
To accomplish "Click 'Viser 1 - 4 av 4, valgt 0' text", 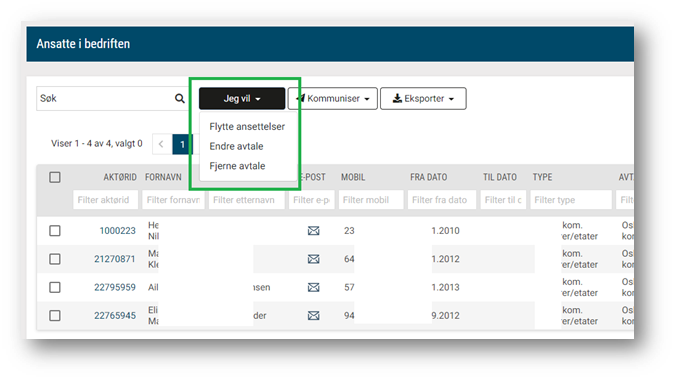I will click(97, 144).
